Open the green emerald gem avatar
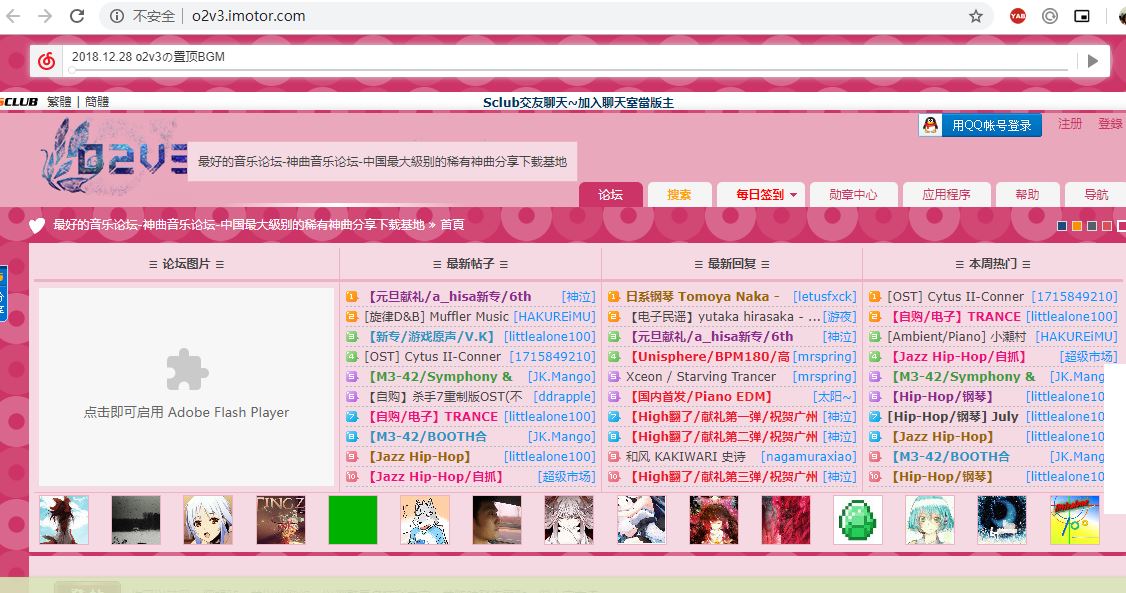Image resolution: width=1126 pixels, height=593 pixels. [x=857, y=520]
